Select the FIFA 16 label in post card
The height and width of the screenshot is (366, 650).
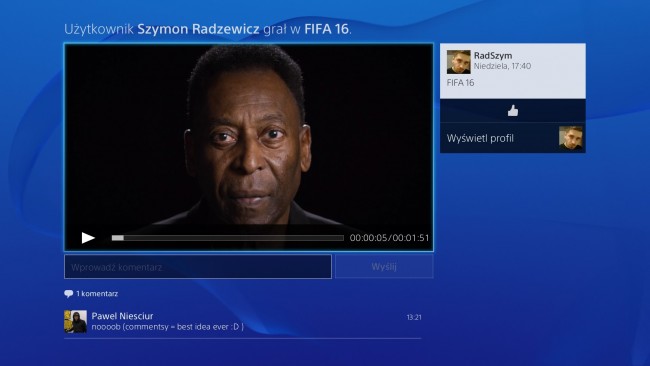tap(460, 83)
